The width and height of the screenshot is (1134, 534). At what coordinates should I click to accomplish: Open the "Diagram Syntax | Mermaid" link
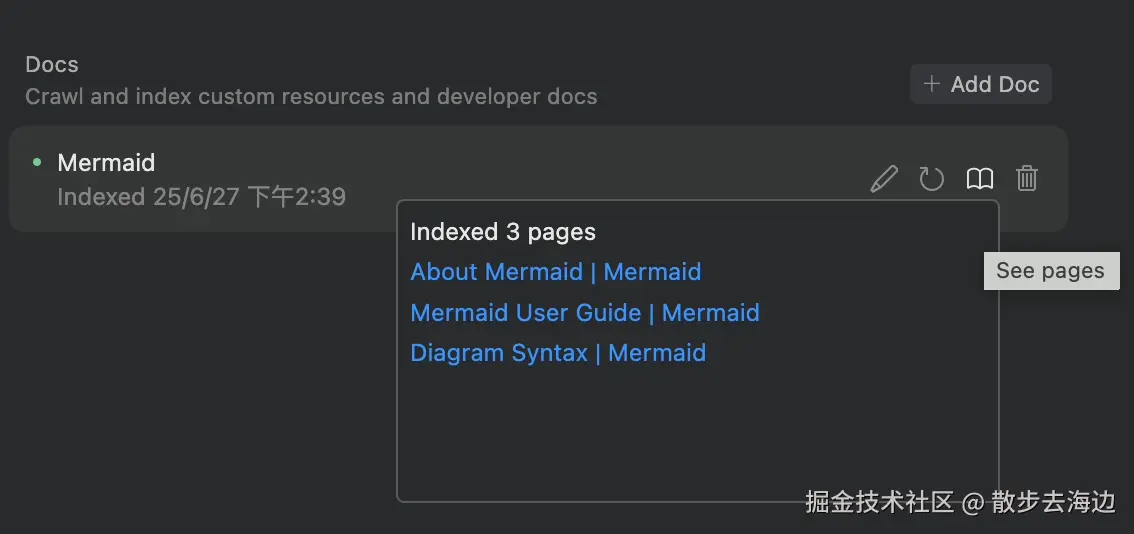[558, 353]
